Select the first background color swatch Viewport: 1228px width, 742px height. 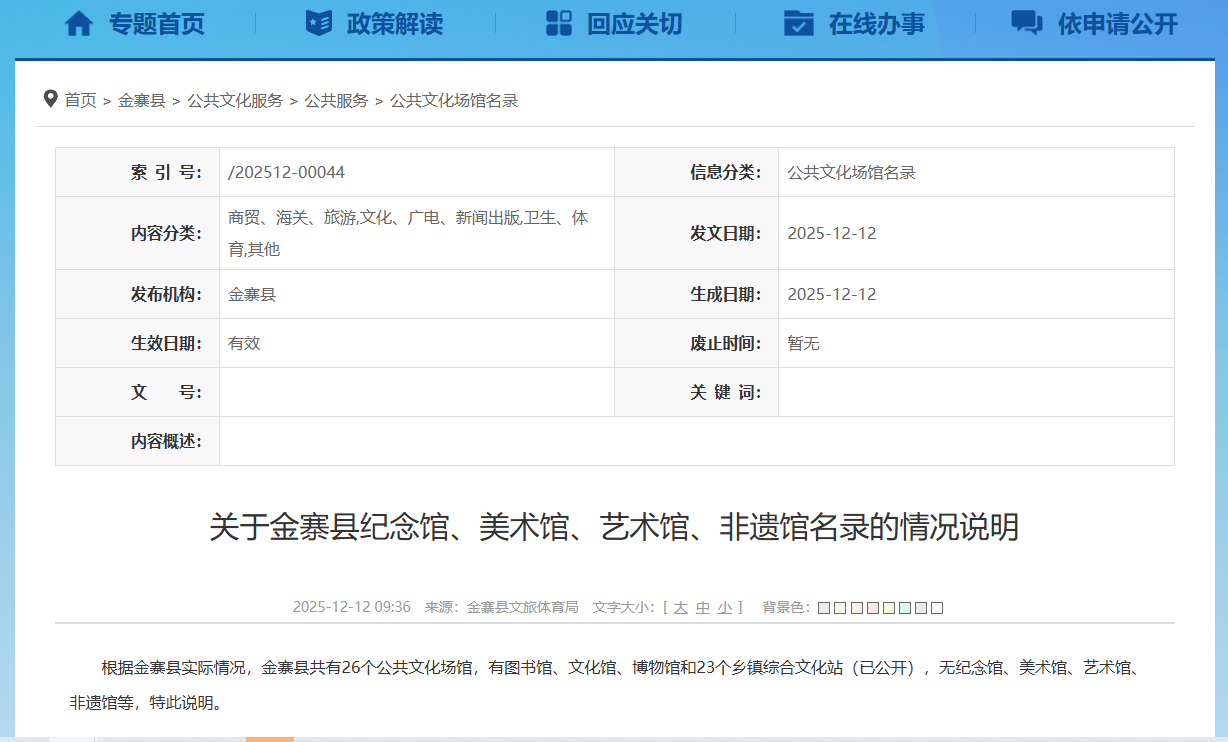pos(824,608)
